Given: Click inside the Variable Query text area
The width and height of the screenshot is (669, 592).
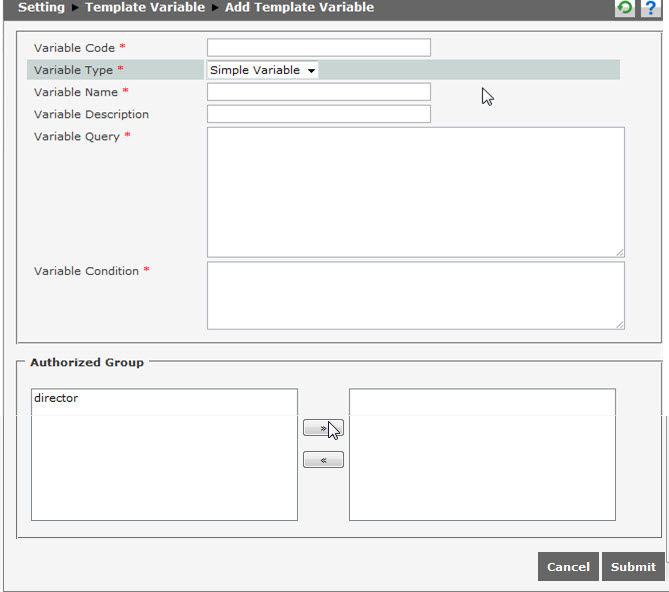Looking at the screenshot, I should coord(415,191).
